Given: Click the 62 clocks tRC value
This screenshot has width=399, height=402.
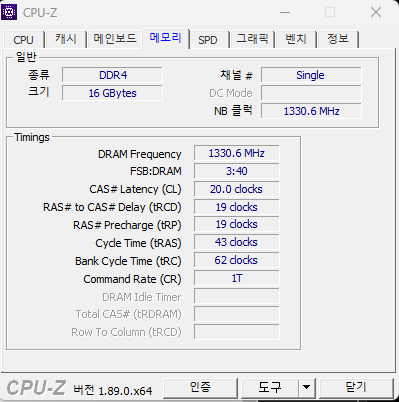Looking at the screenshot, I should (237, 260).
